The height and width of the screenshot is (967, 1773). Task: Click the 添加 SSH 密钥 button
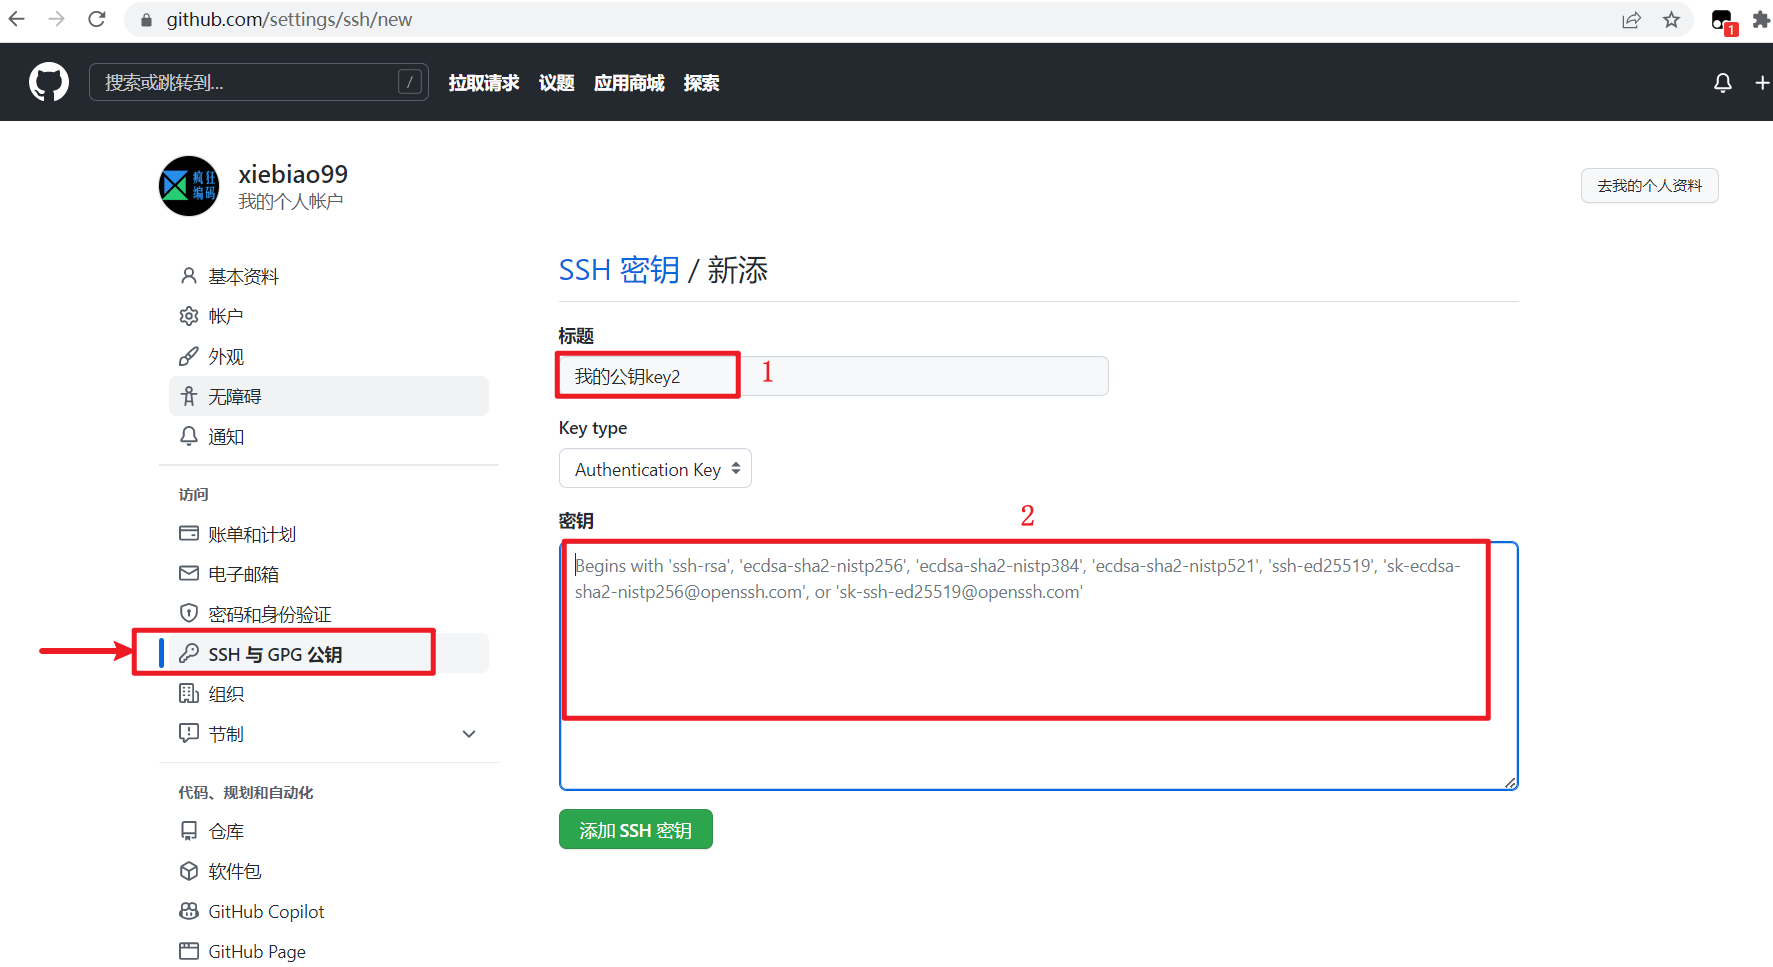(x=635, y=829)
